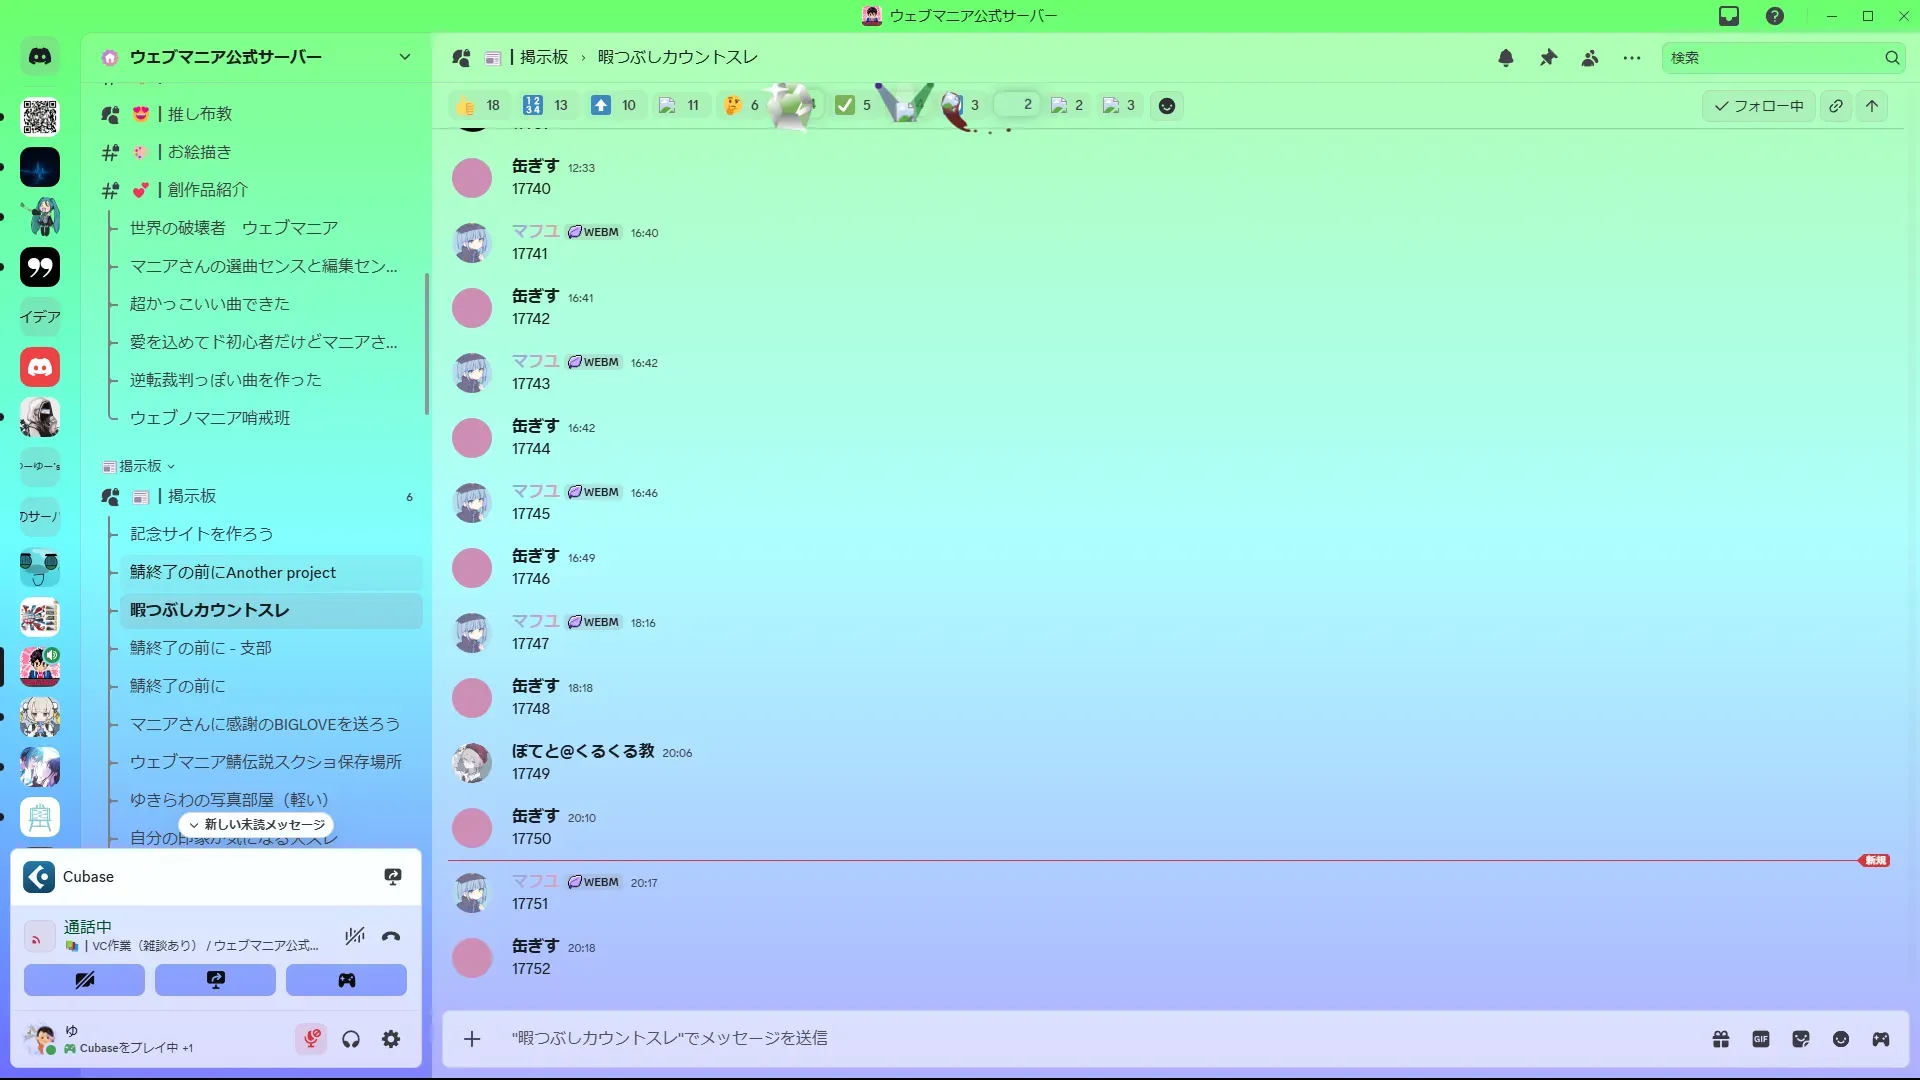
Task: Click the フォロー中 follow button
Action: tap(1758, 106)
